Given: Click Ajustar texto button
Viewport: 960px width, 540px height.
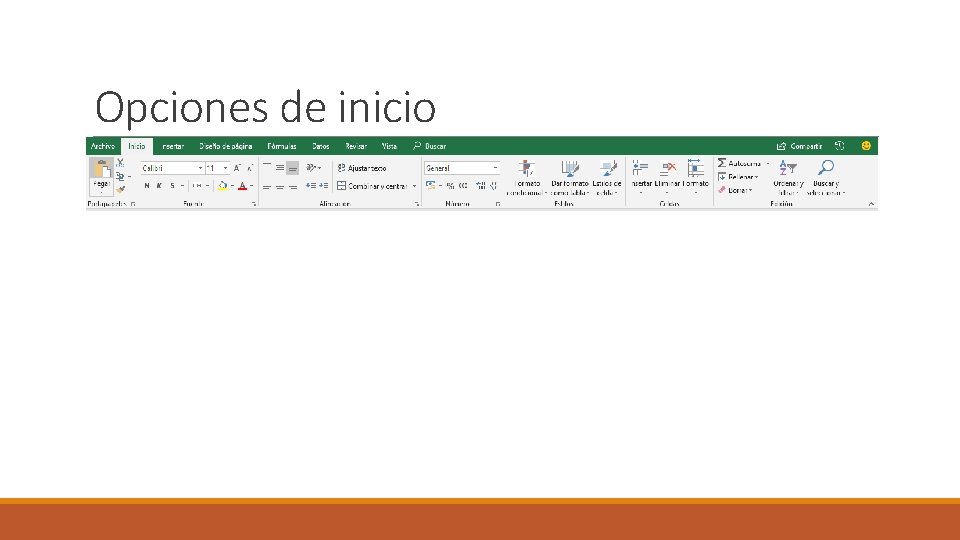Looking at the screenshot, I should coord(362,168).
